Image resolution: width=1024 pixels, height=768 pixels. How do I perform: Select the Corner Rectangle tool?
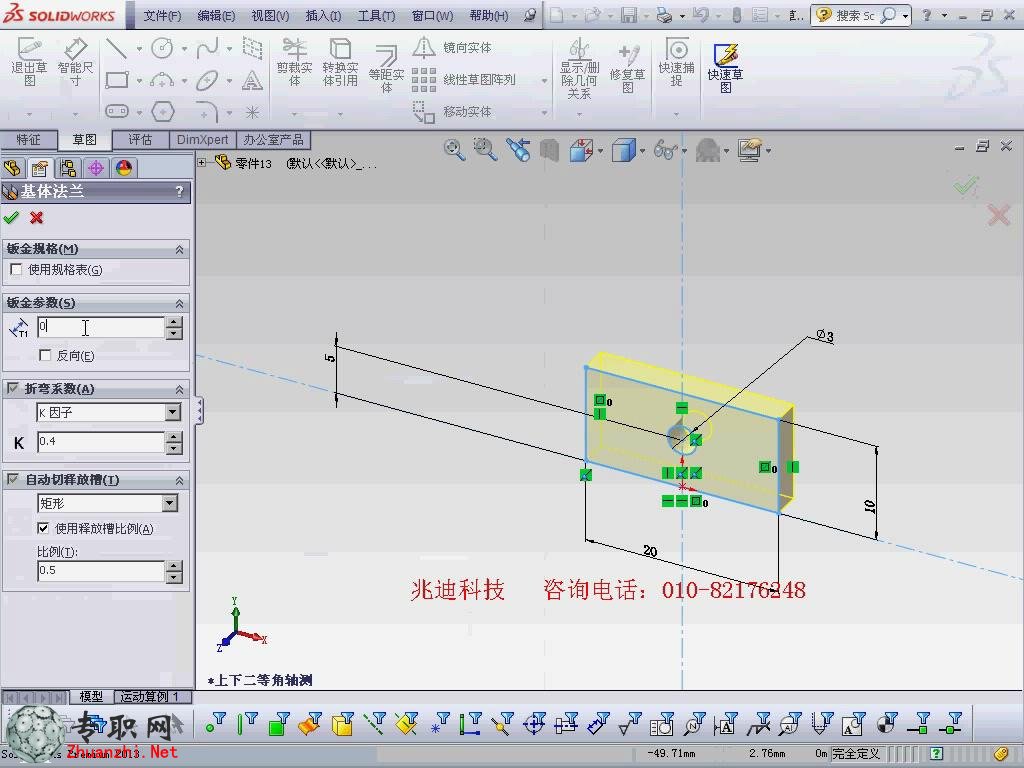[x=116, y=80]
